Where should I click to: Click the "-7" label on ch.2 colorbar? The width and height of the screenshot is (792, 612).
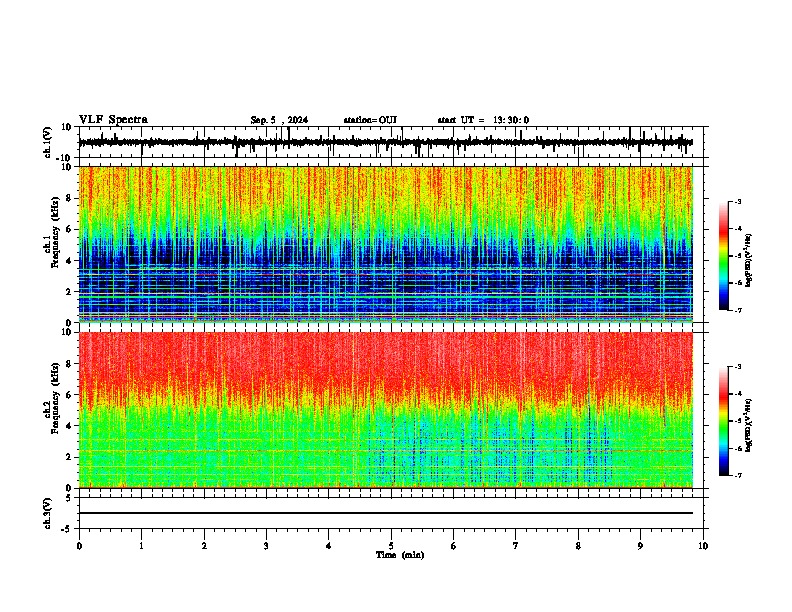point(737,475)
